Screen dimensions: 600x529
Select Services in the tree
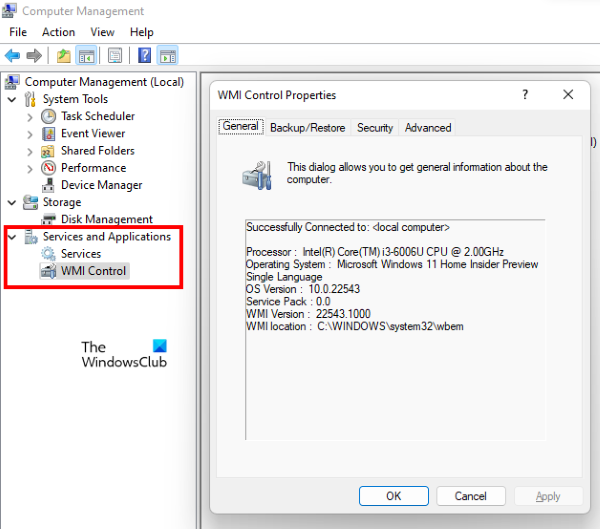[81, 254]
